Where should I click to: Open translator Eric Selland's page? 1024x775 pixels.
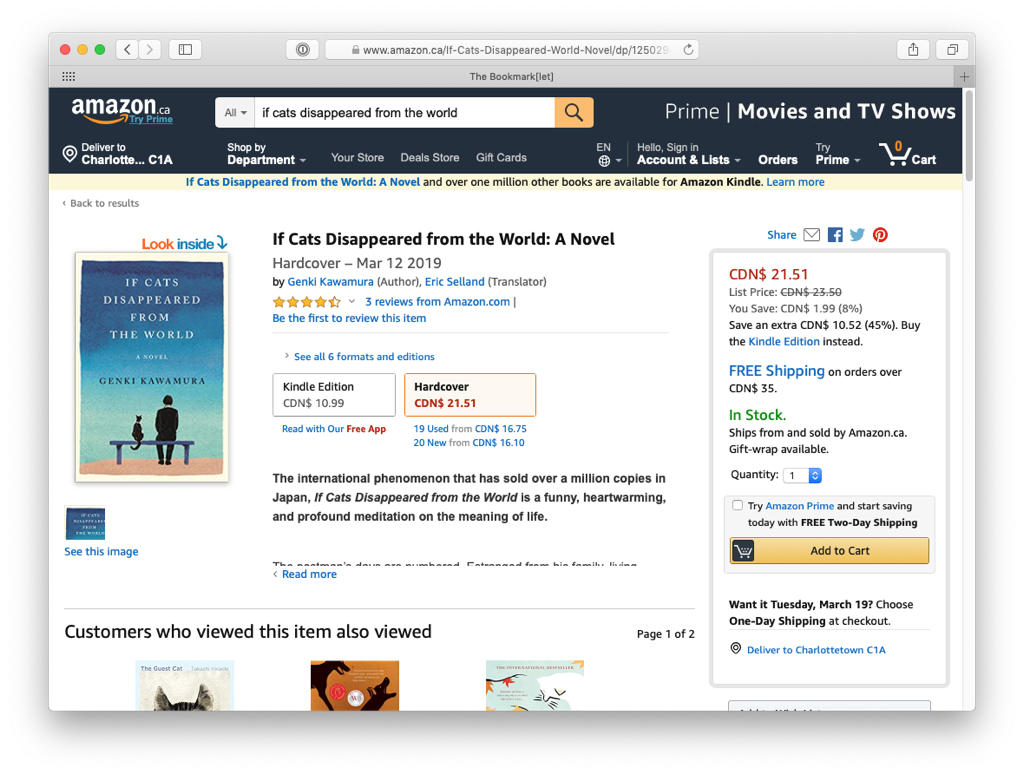pos(455,281)
